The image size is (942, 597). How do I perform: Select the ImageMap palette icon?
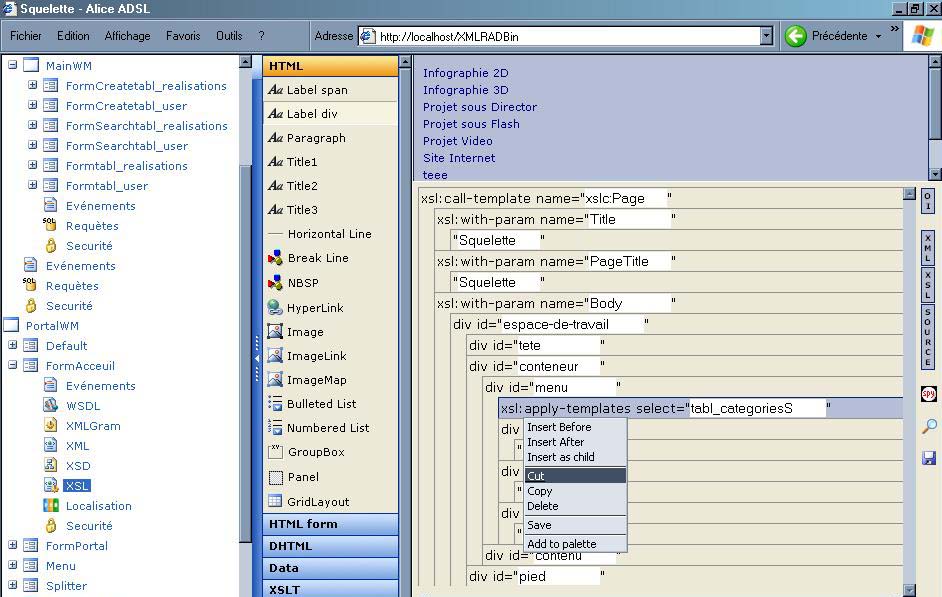[x=275, y=380]
